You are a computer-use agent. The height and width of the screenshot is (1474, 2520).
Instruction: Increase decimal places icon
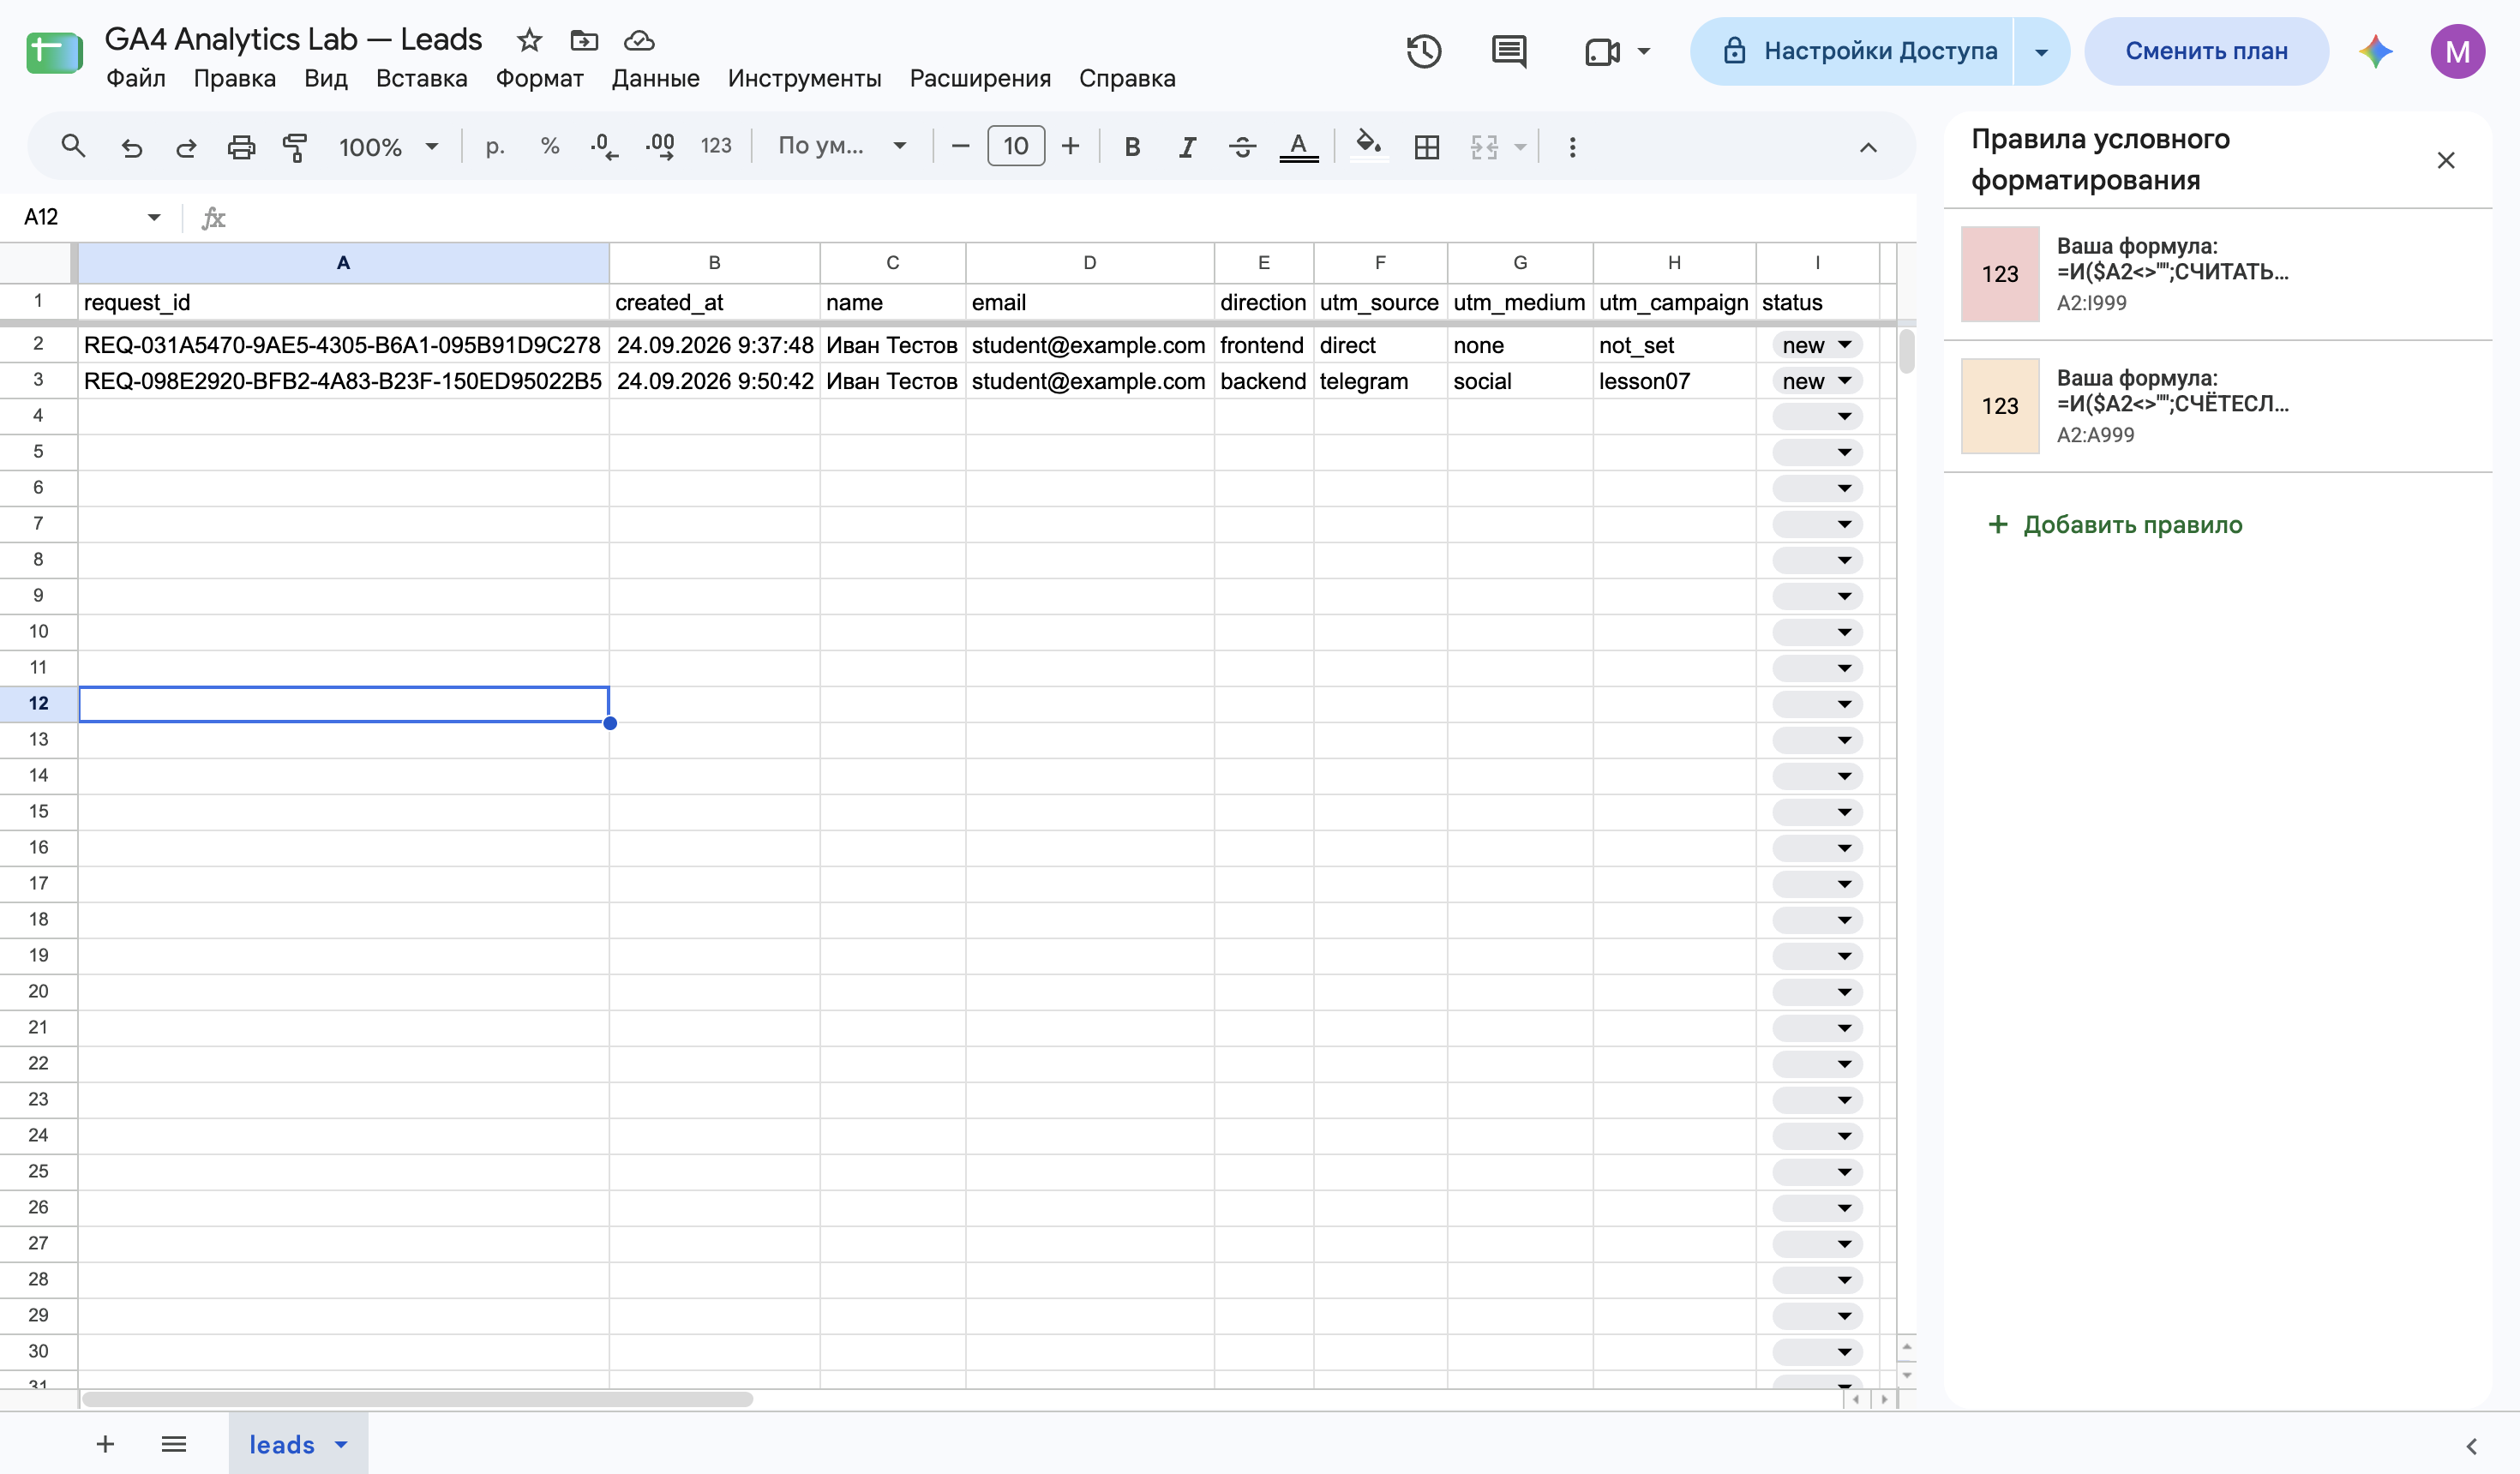point(660,147)
